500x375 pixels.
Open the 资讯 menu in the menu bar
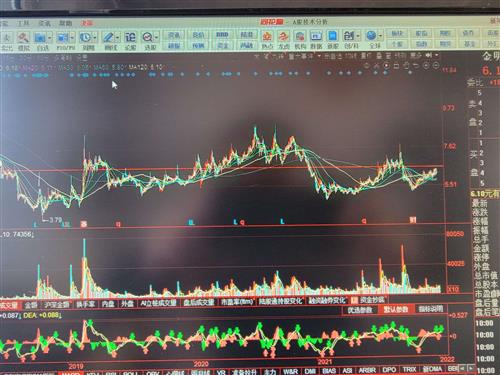[44, 23]
